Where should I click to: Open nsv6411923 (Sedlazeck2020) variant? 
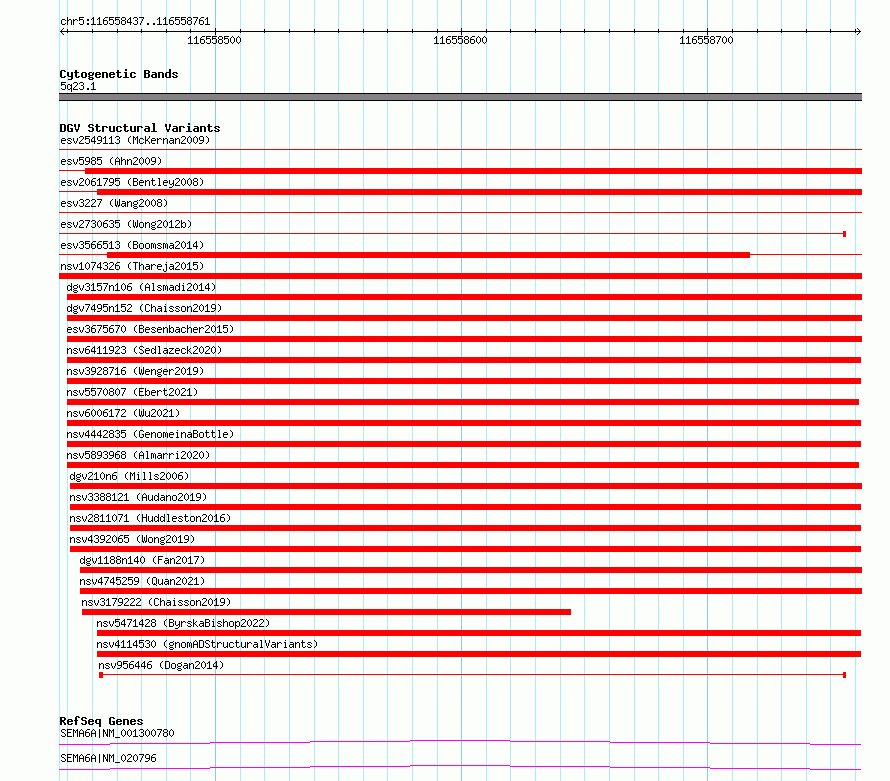pos(144,350)
